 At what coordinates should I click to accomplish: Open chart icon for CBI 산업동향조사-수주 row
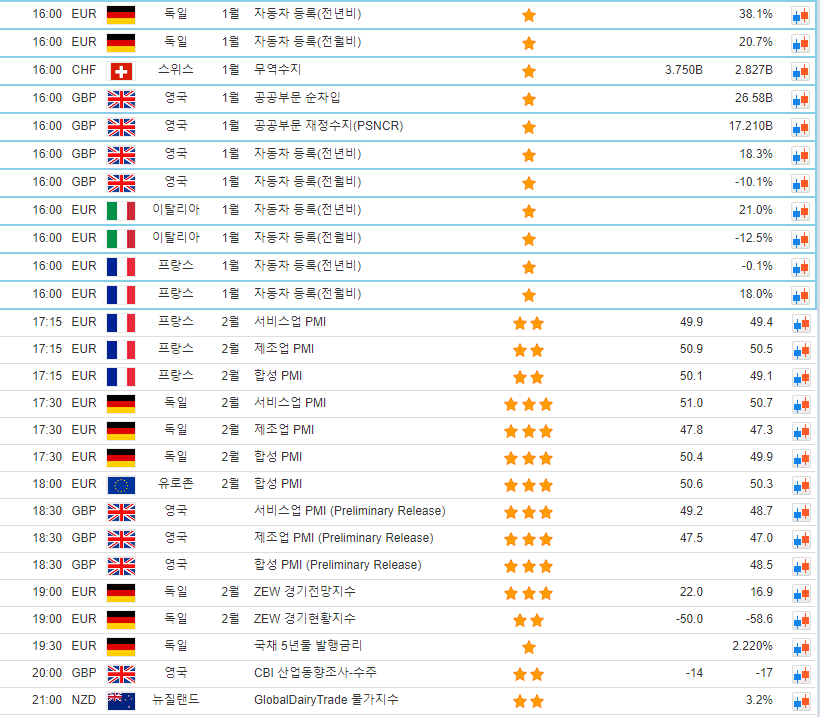click(800, 674)
